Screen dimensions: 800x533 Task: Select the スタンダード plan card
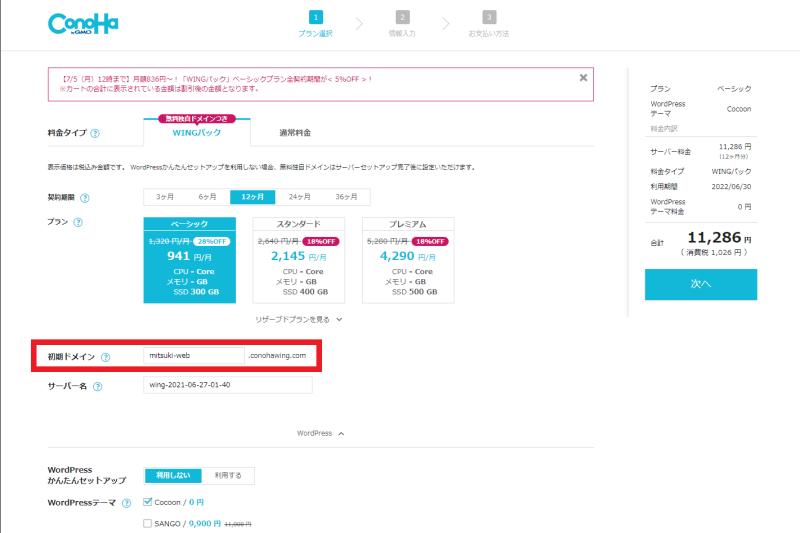point(299,260)
